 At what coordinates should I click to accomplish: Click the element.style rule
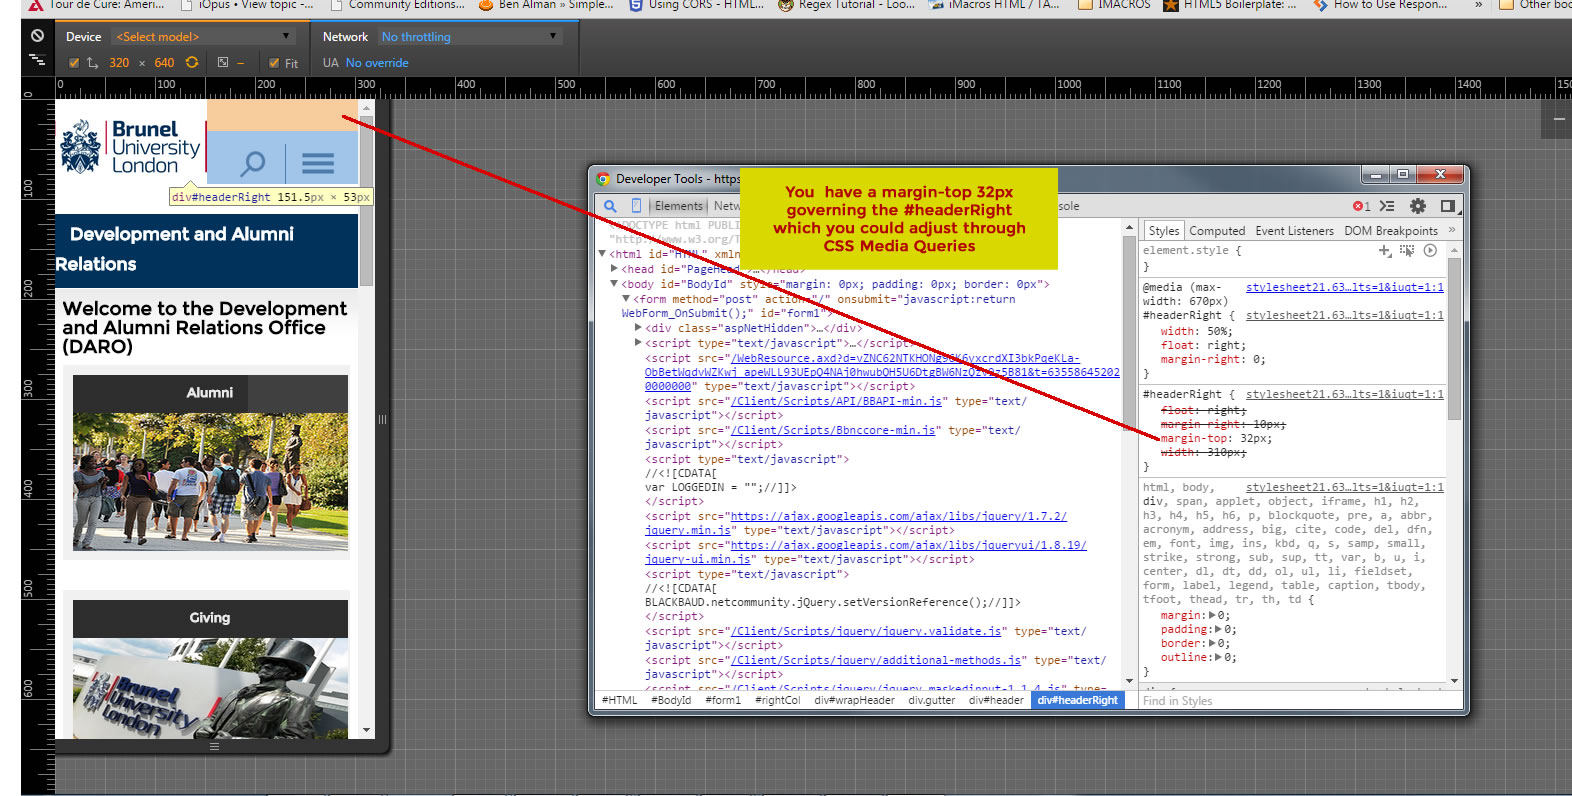1192,251
